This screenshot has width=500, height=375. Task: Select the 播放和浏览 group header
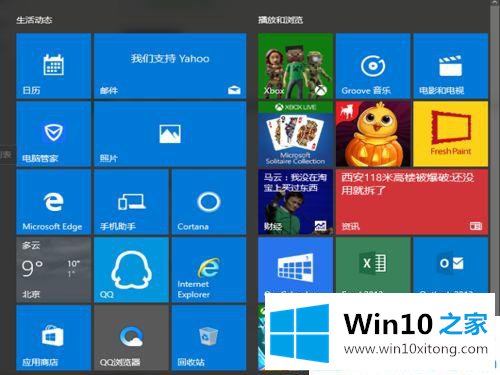pos(280,20)
